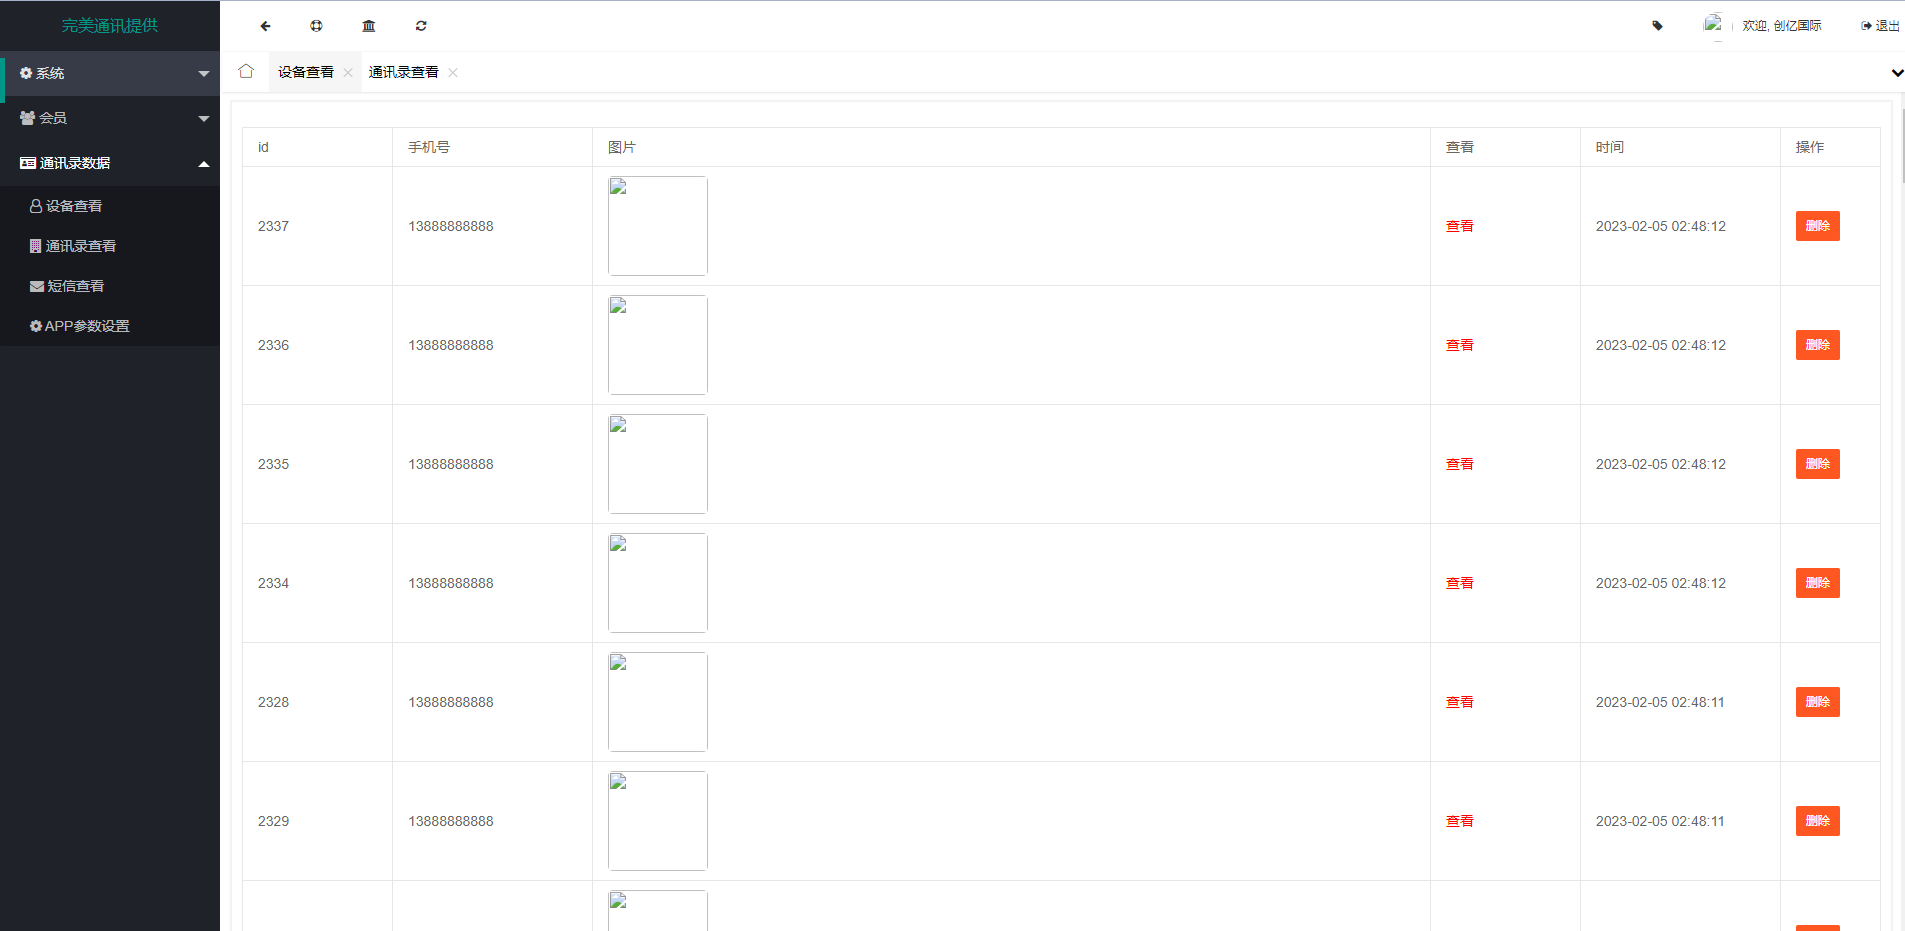Screen dimensions: 1905x931
Task: Expand the 系统 sidebar menu
Action: point(110,73)
